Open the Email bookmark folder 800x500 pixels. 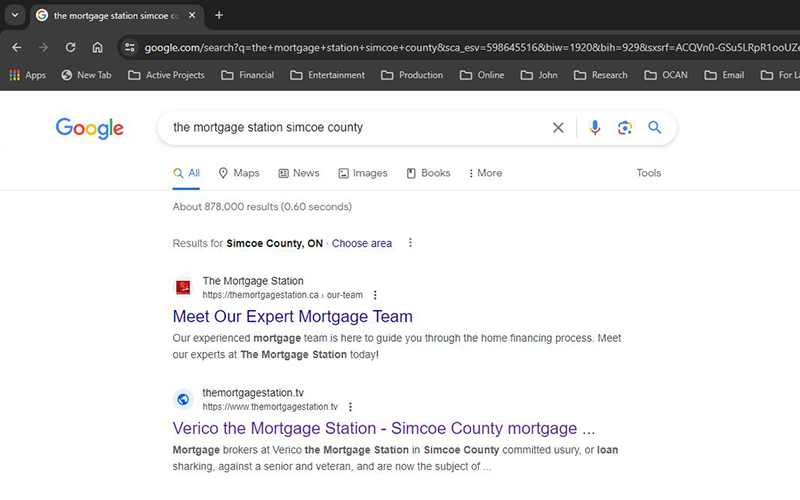point(724,75)
